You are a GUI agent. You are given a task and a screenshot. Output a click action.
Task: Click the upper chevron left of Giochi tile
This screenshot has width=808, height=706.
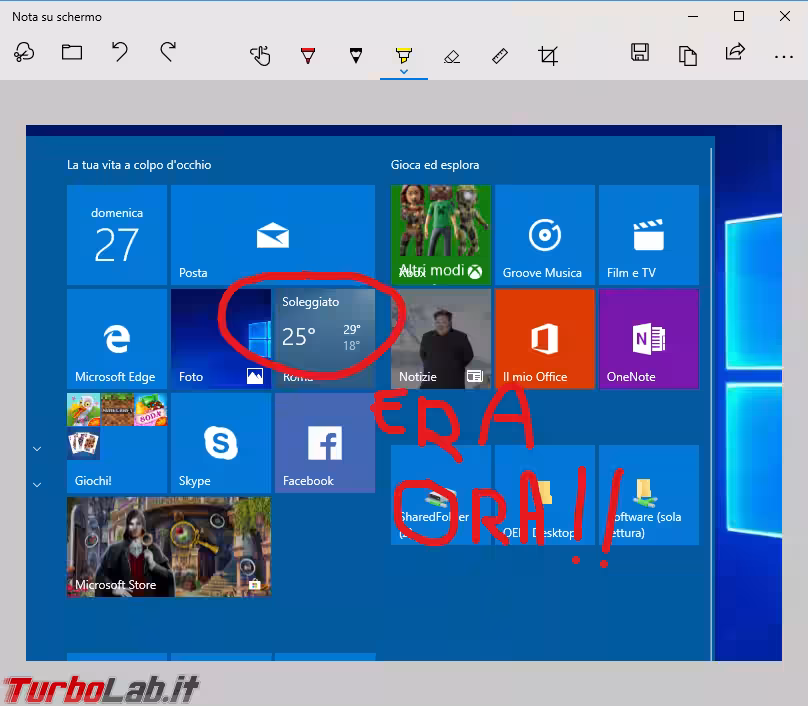click(37, 449)
